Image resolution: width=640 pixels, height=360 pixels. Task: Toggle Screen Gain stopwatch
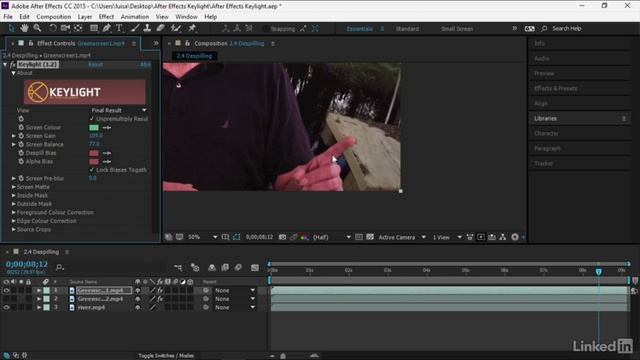coord(21,136)
